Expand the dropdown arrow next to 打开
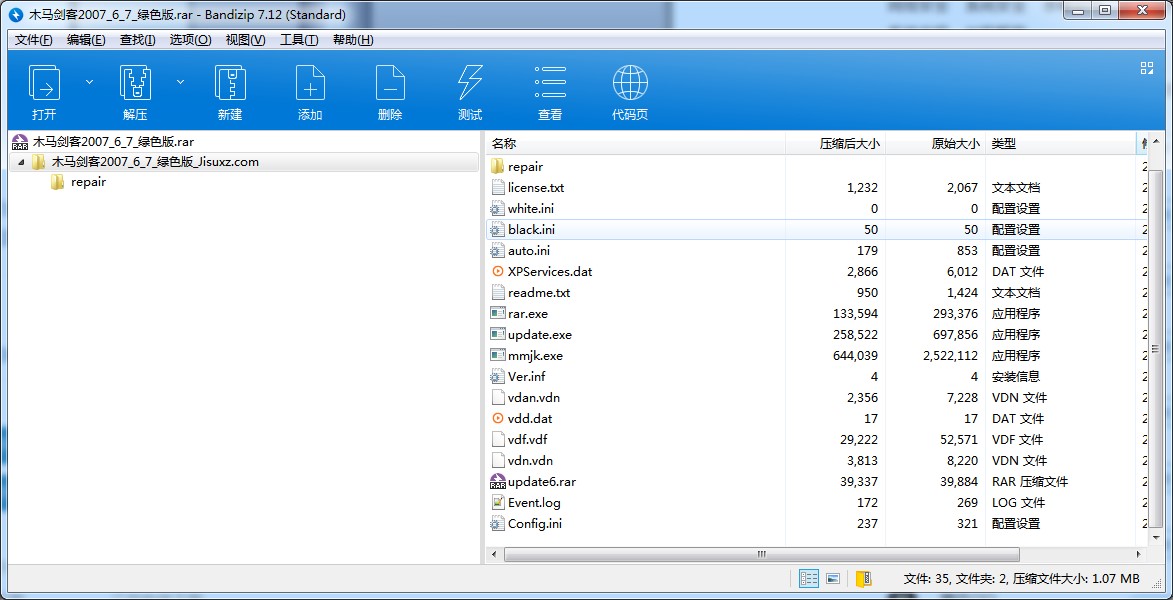 tap(89, 82)
